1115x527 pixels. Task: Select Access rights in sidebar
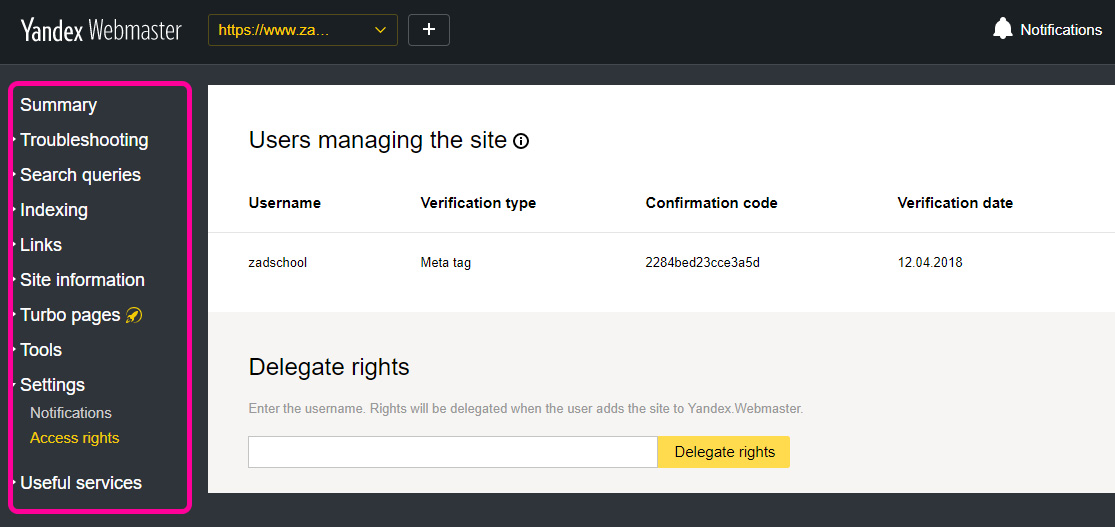75,438
